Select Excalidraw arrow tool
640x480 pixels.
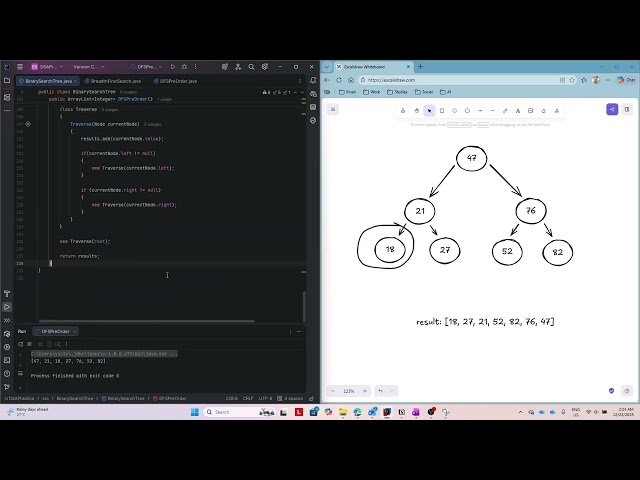tap(480, 111)
